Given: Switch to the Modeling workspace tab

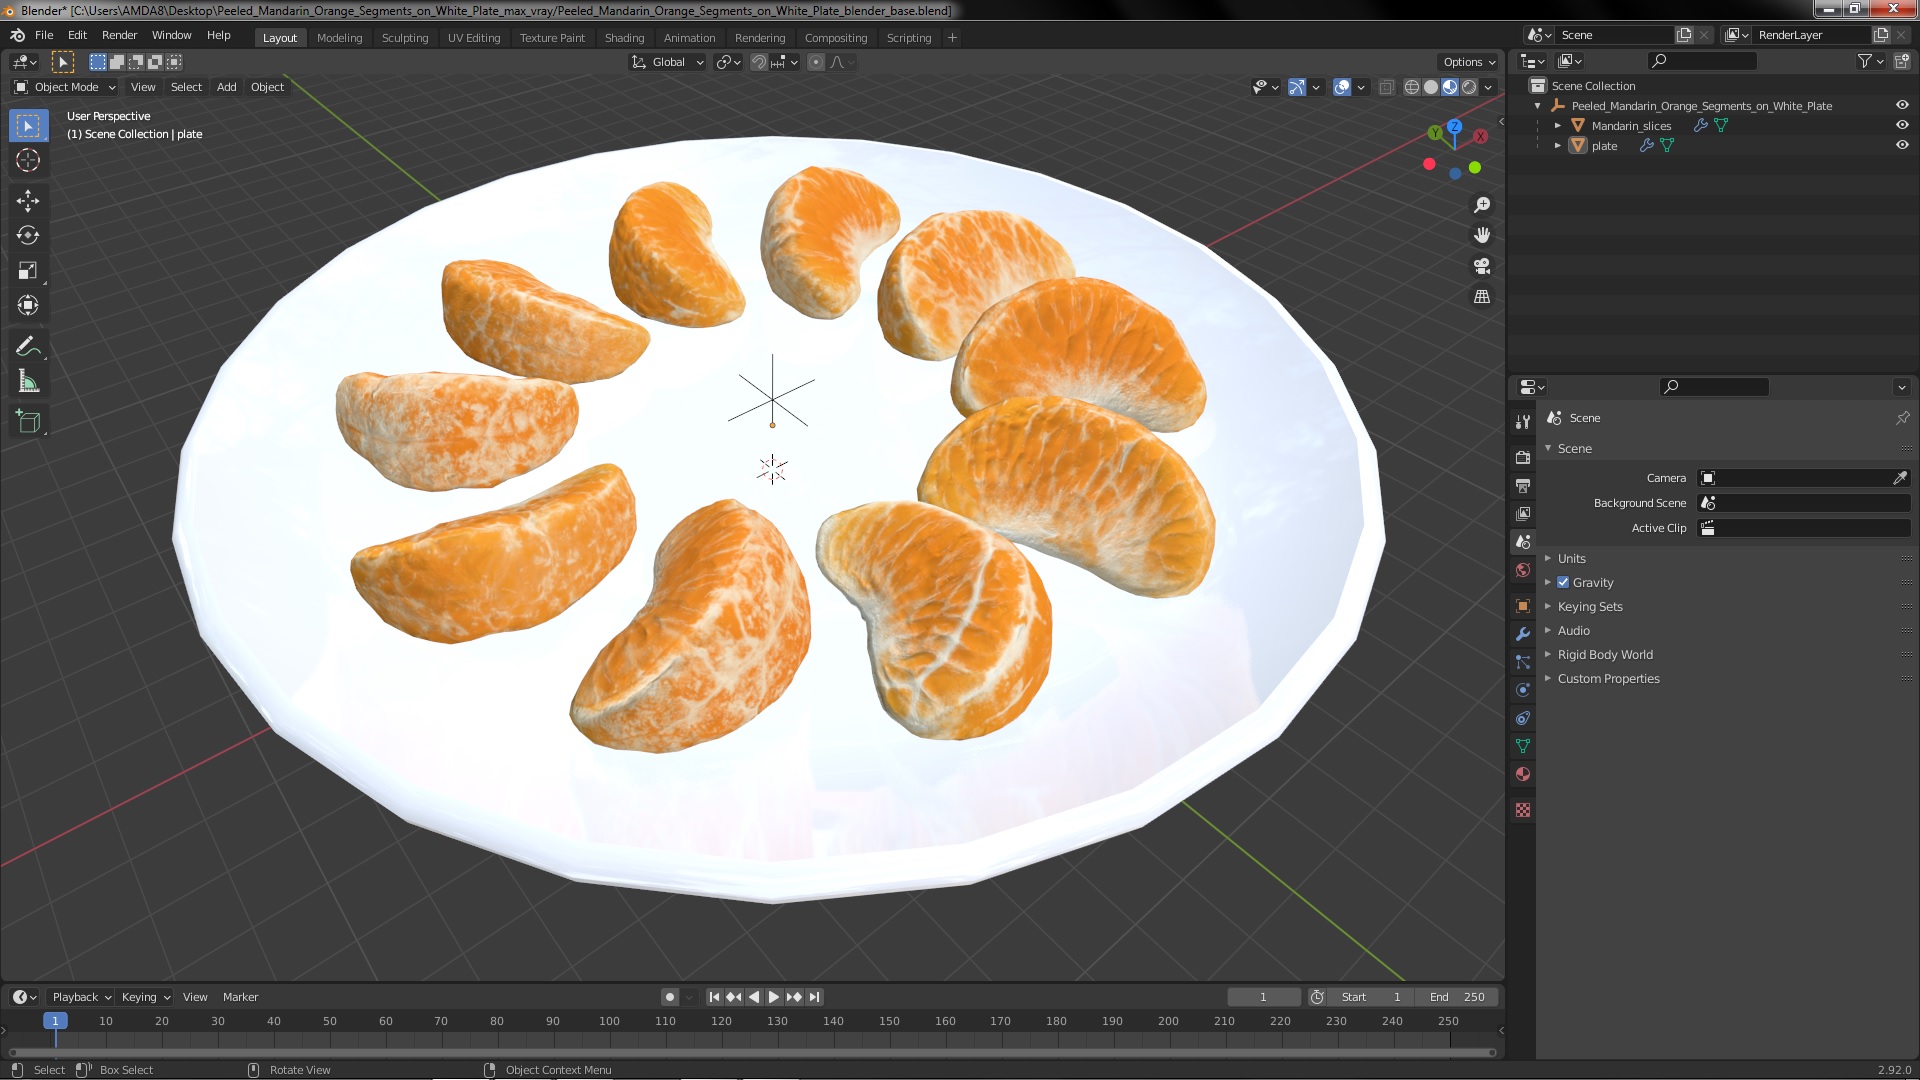Looking at the screenshot, I should (x=339, y=38).
